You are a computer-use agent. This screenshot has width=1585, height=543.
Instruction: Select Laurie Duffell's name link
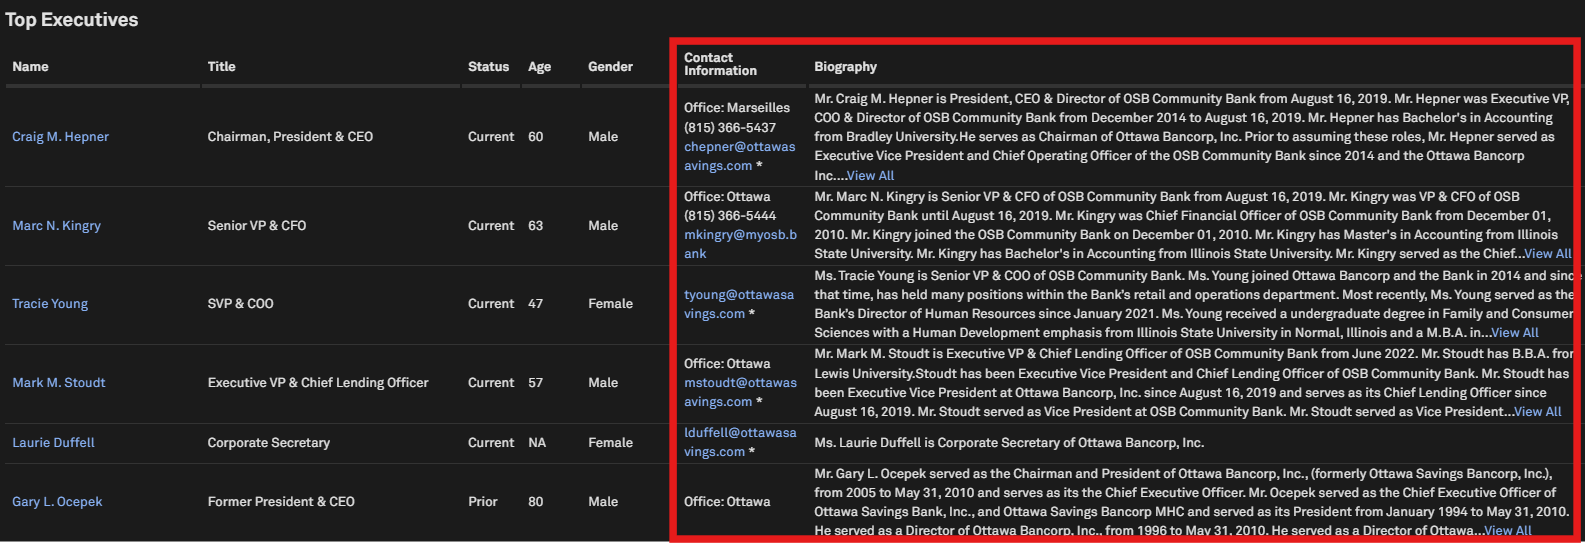53,443
